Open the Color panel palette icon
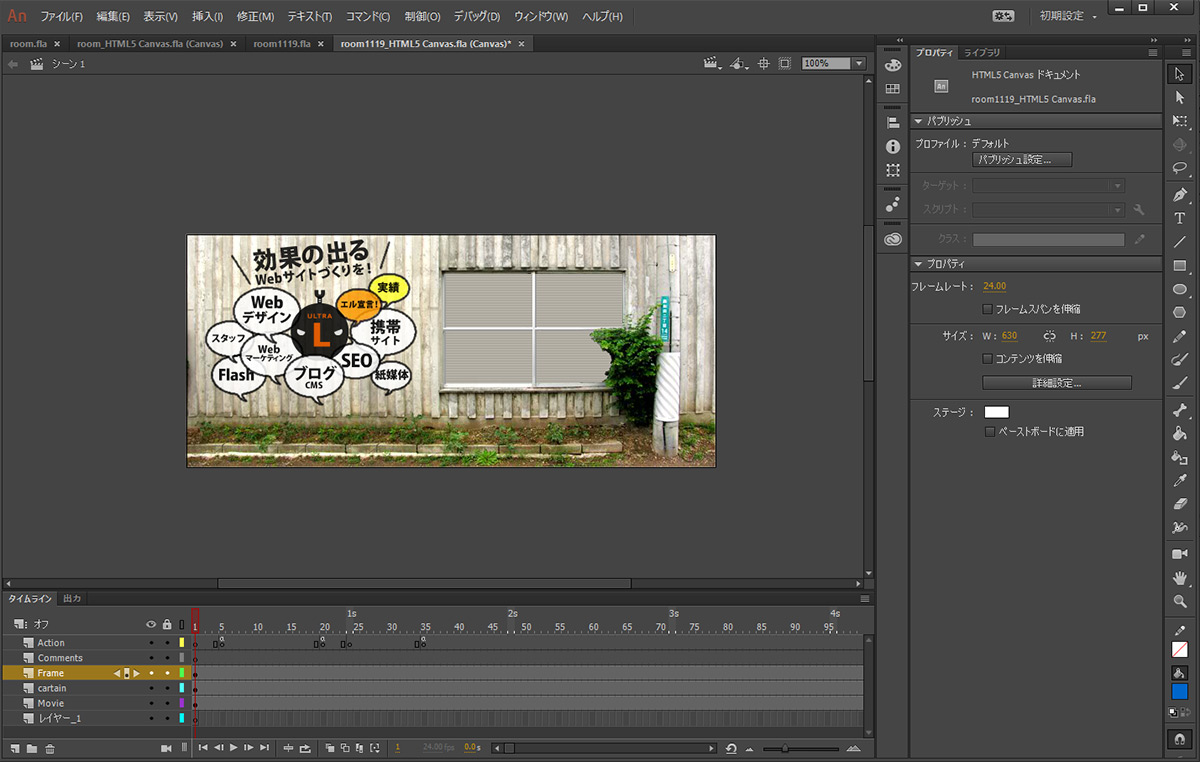The image size is (1200, 762). (x=893, y=65)
